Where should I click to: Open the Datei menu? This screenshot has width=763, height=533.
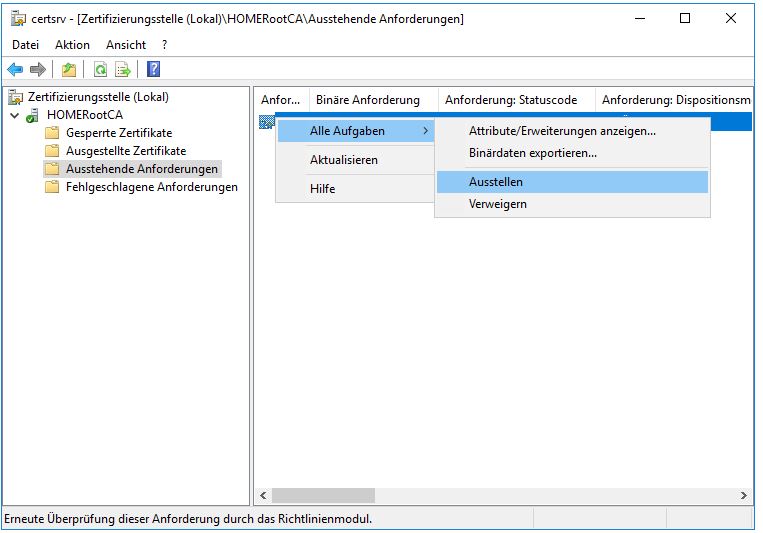(25, 45)
